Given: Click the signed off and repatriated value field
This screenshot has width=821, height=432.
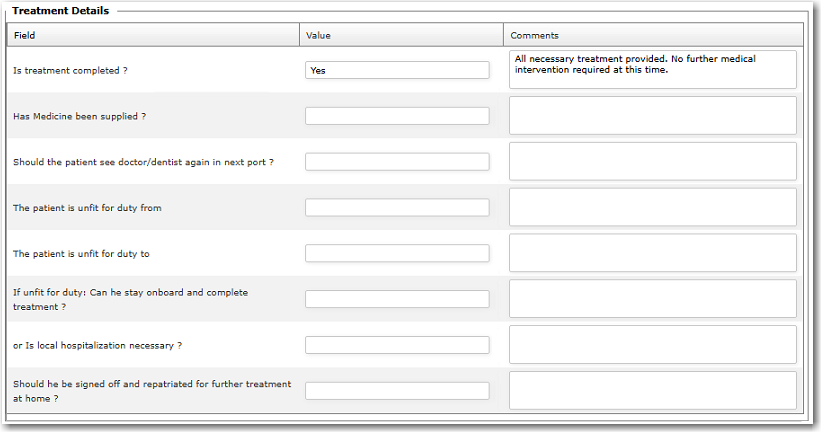Looking at the screenshot, I should (397, 391).
